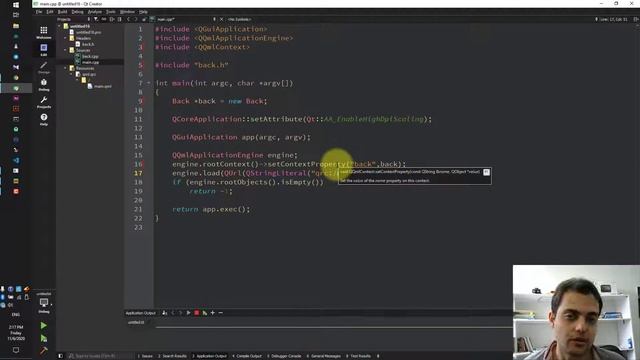Close the main.cpp document with X
Screen dimensions: 640x360
[x=222, y=19]
